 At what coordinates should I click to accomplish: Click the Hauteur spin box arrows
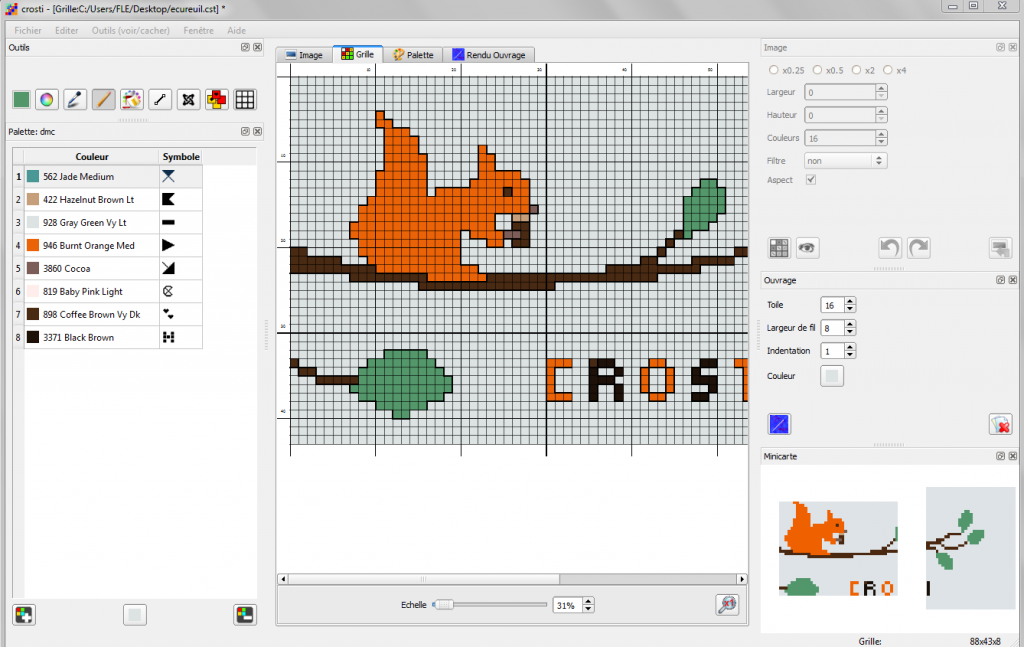pos(881,115)
